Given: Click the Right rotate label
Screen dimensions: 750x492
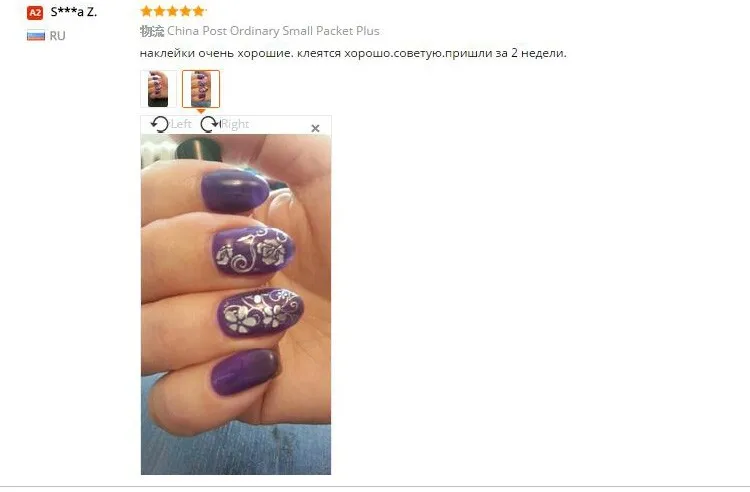Looking at the screenshot, I should (x=235, y=124).
